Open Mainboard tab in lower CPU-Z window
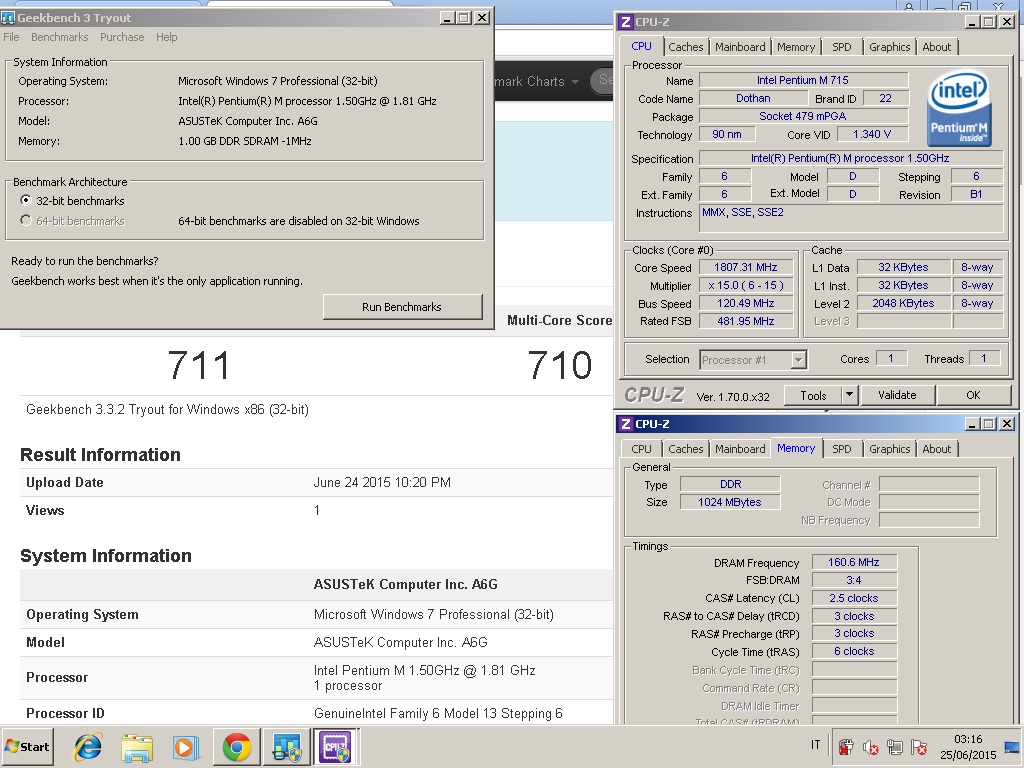The width and height of the screenshot is (1024, 768). pyautogui.click(x=740, y=449)
